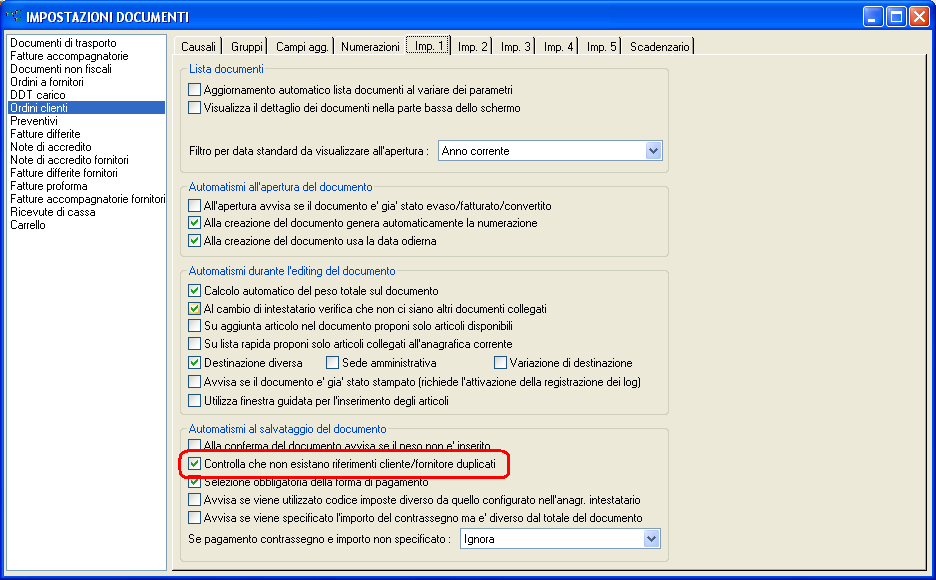Check Su lista rapida proponi articoli collegati

tap(194, 344)
